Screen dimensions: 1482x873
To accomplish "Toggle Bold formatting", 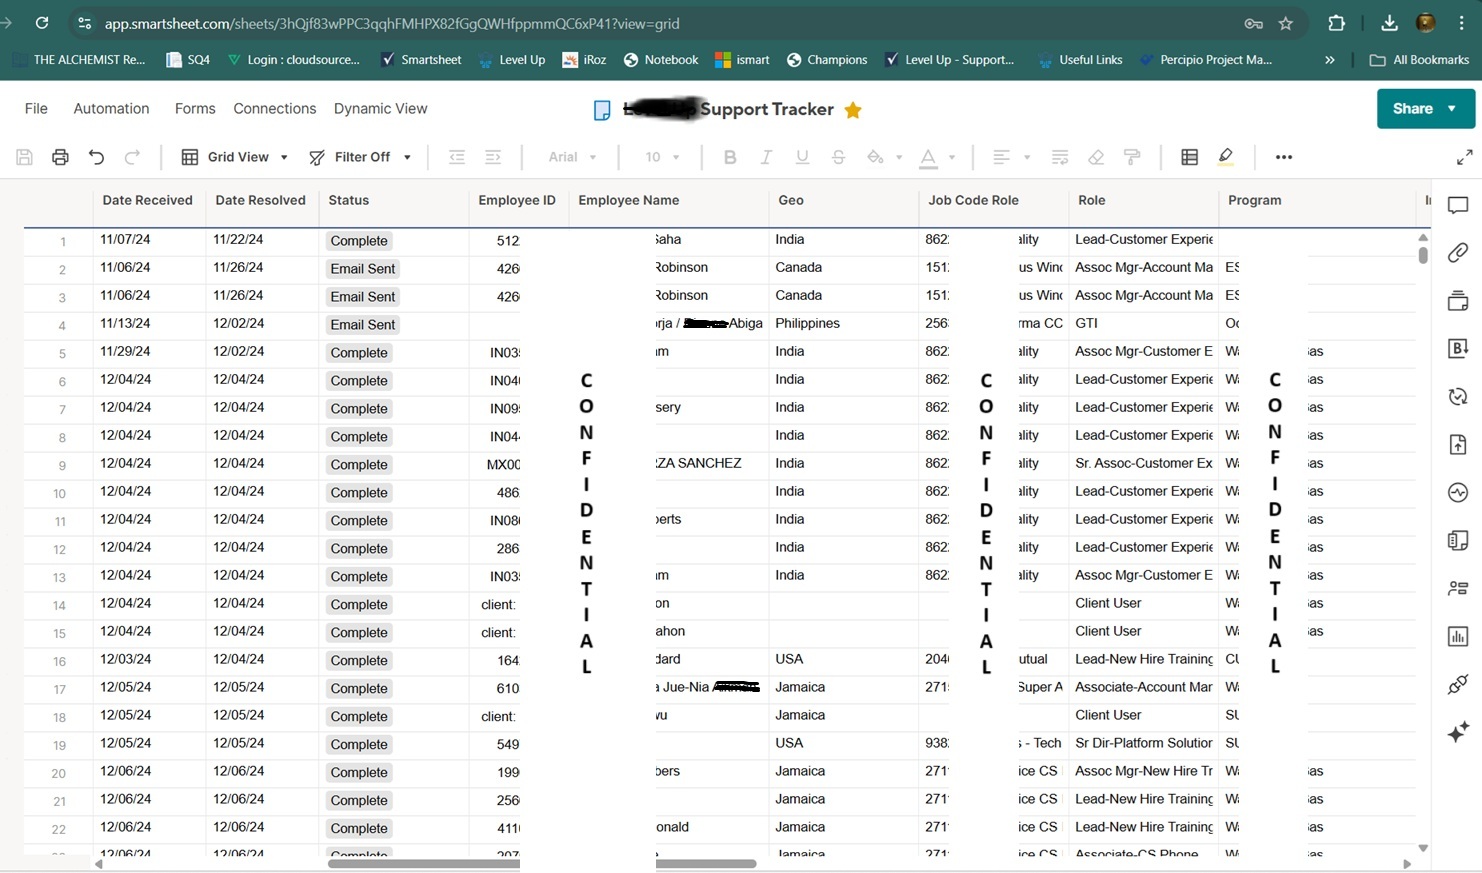I will [729, 157].
